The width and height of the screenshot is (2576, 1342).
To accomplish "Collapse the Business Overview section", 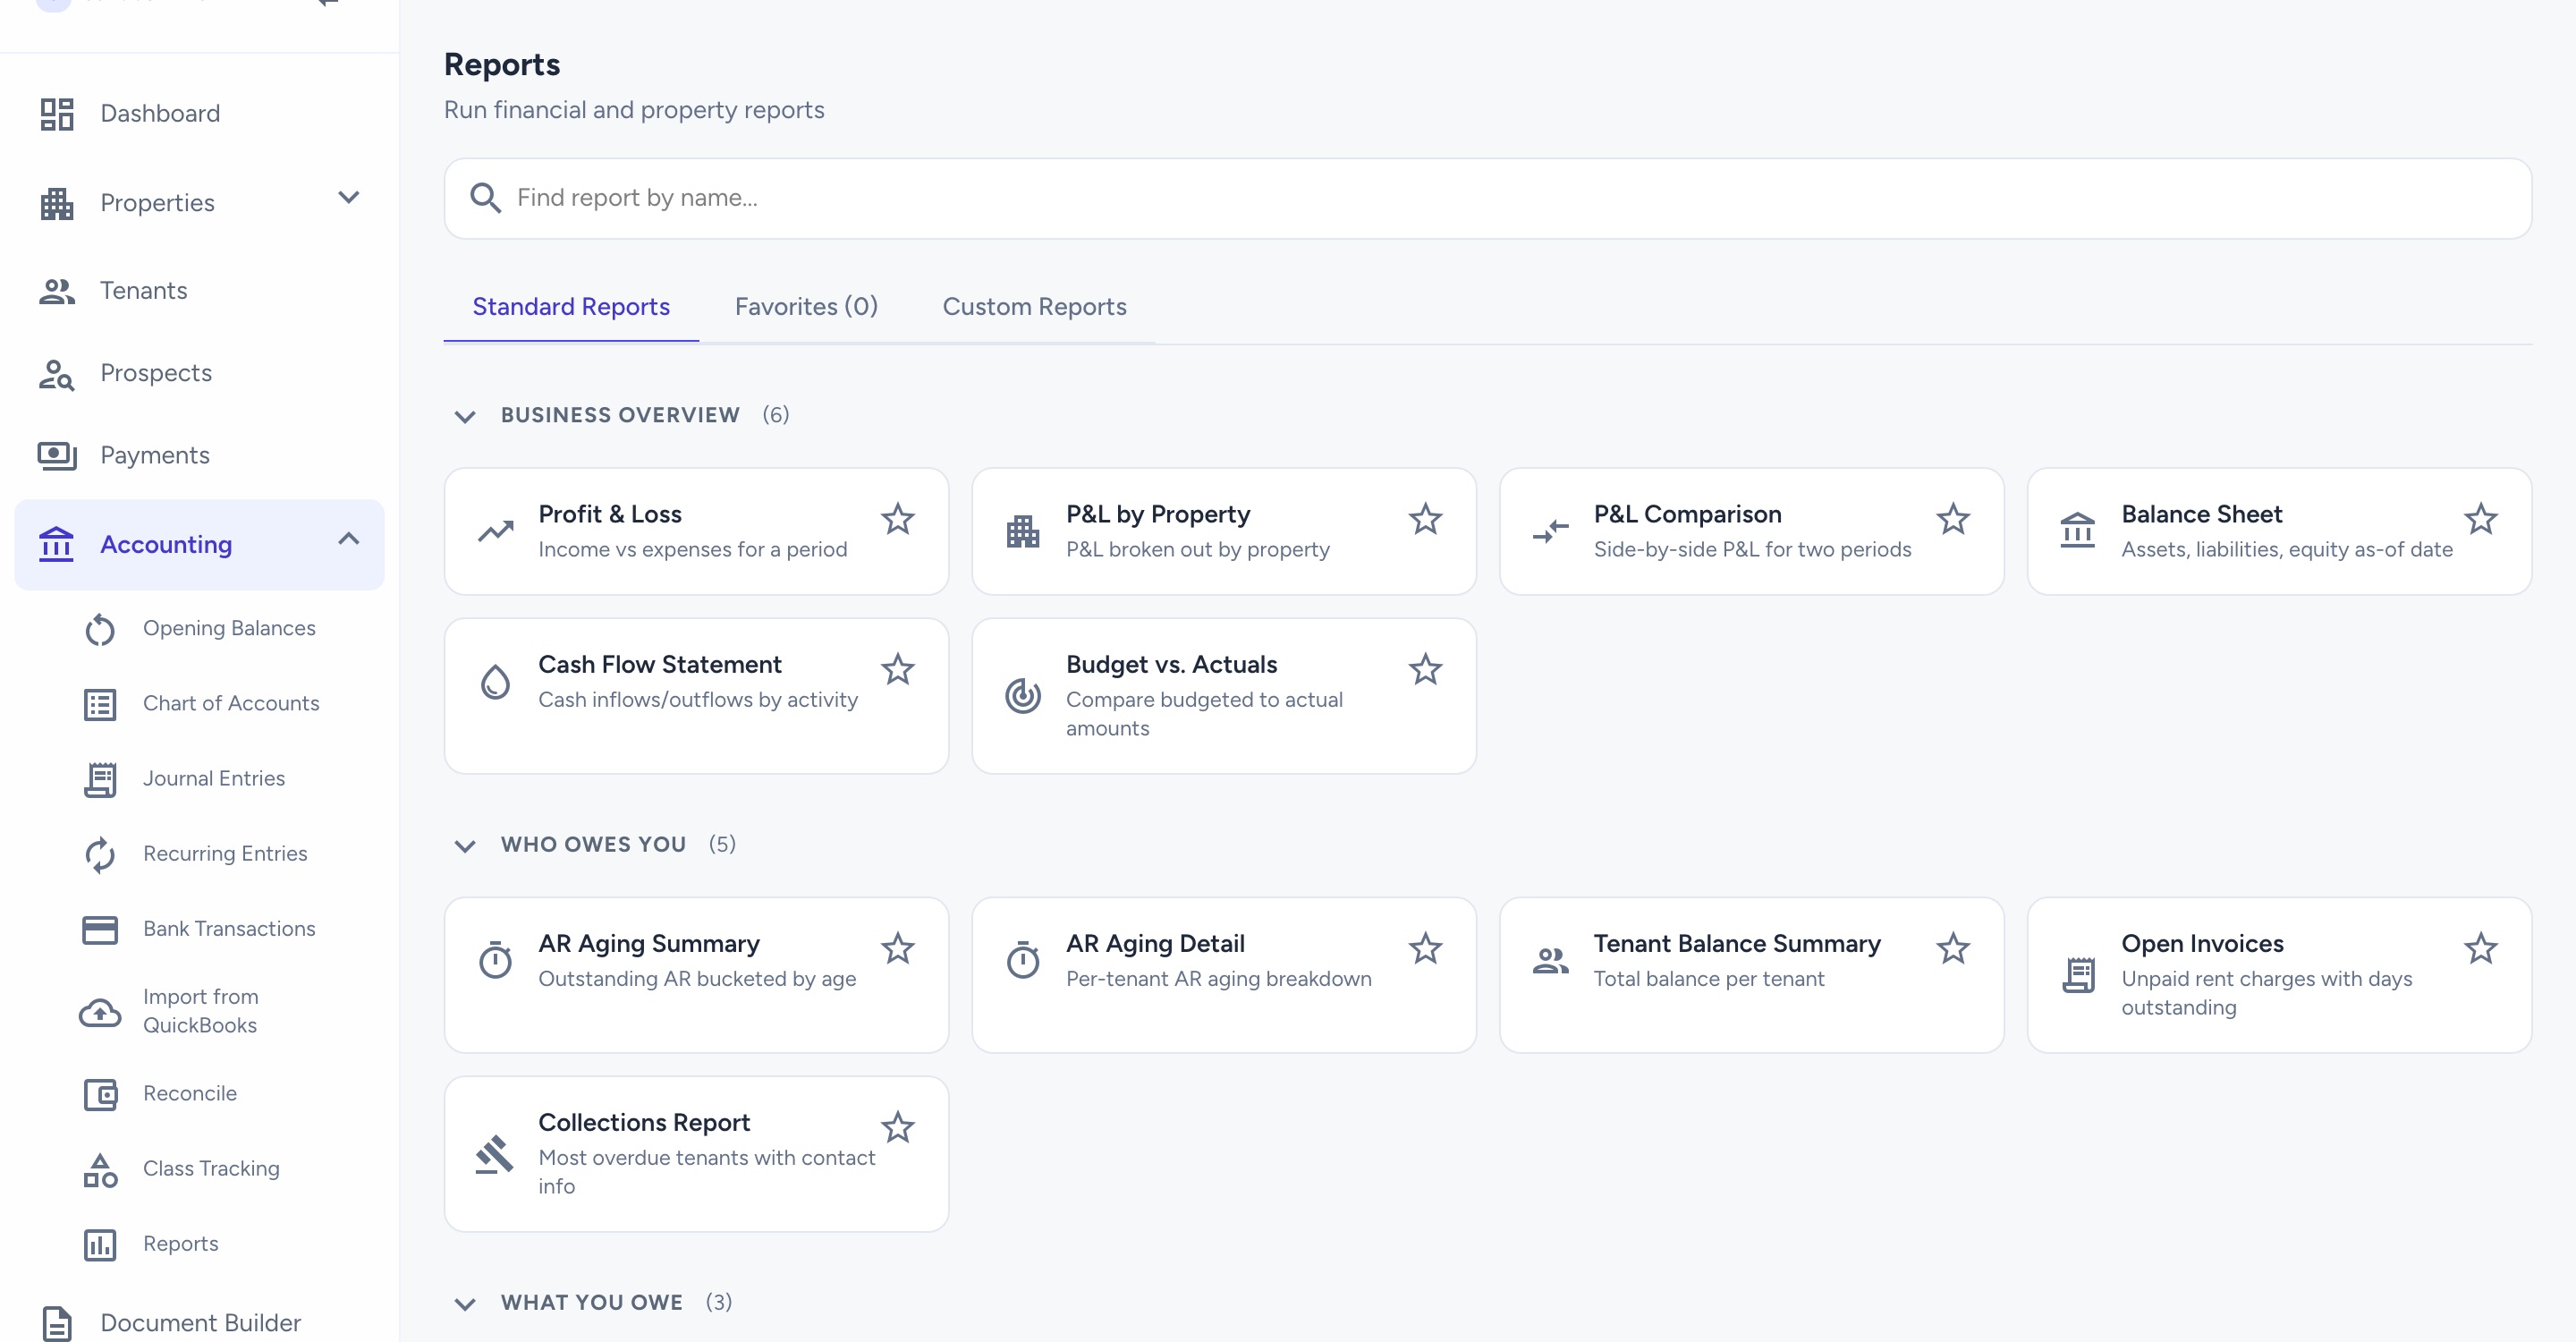I will click(x=465, y=416).
